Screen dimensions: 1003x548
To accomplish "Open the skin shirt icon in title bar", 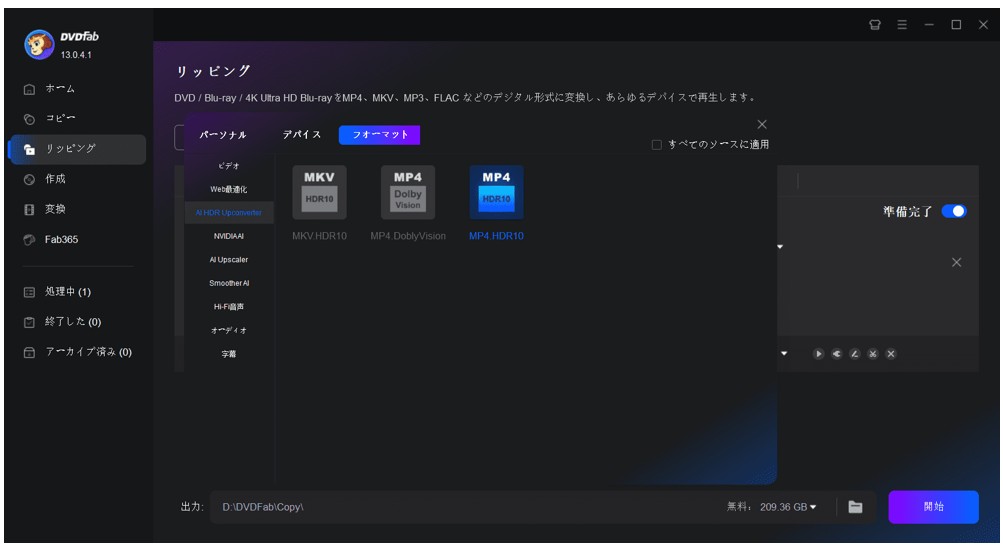I will click(875, 24).
